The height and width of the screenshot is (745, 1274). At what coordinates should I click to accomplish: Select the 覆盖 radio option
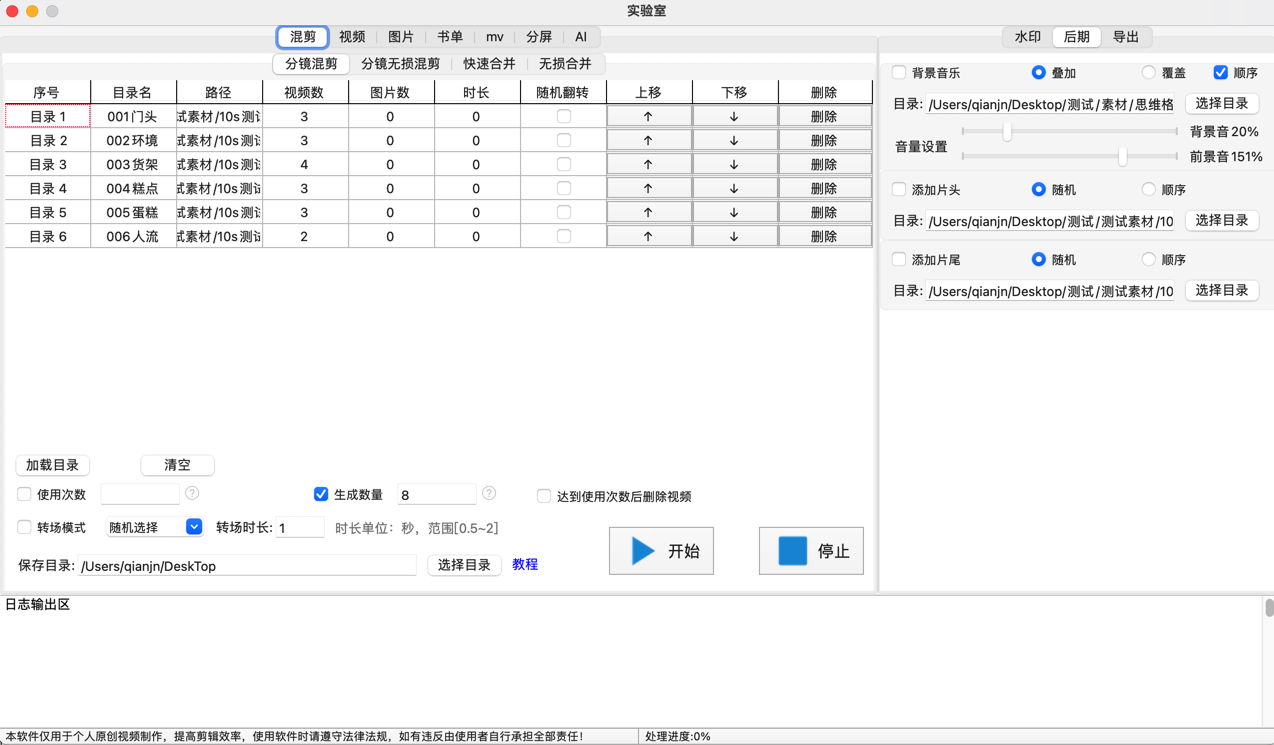[x=1148, y=73]
